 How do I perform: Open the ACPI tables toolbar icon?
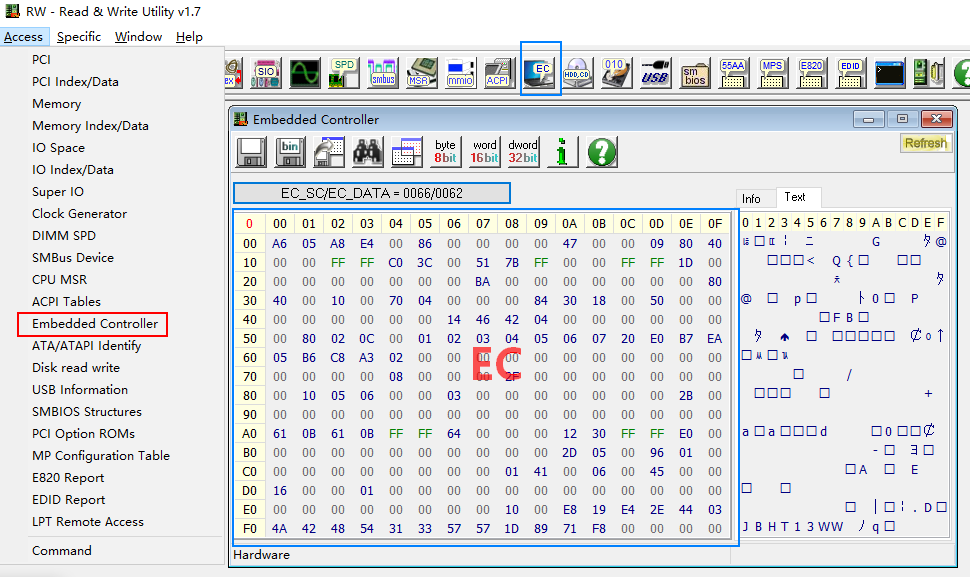click(499, 73)
